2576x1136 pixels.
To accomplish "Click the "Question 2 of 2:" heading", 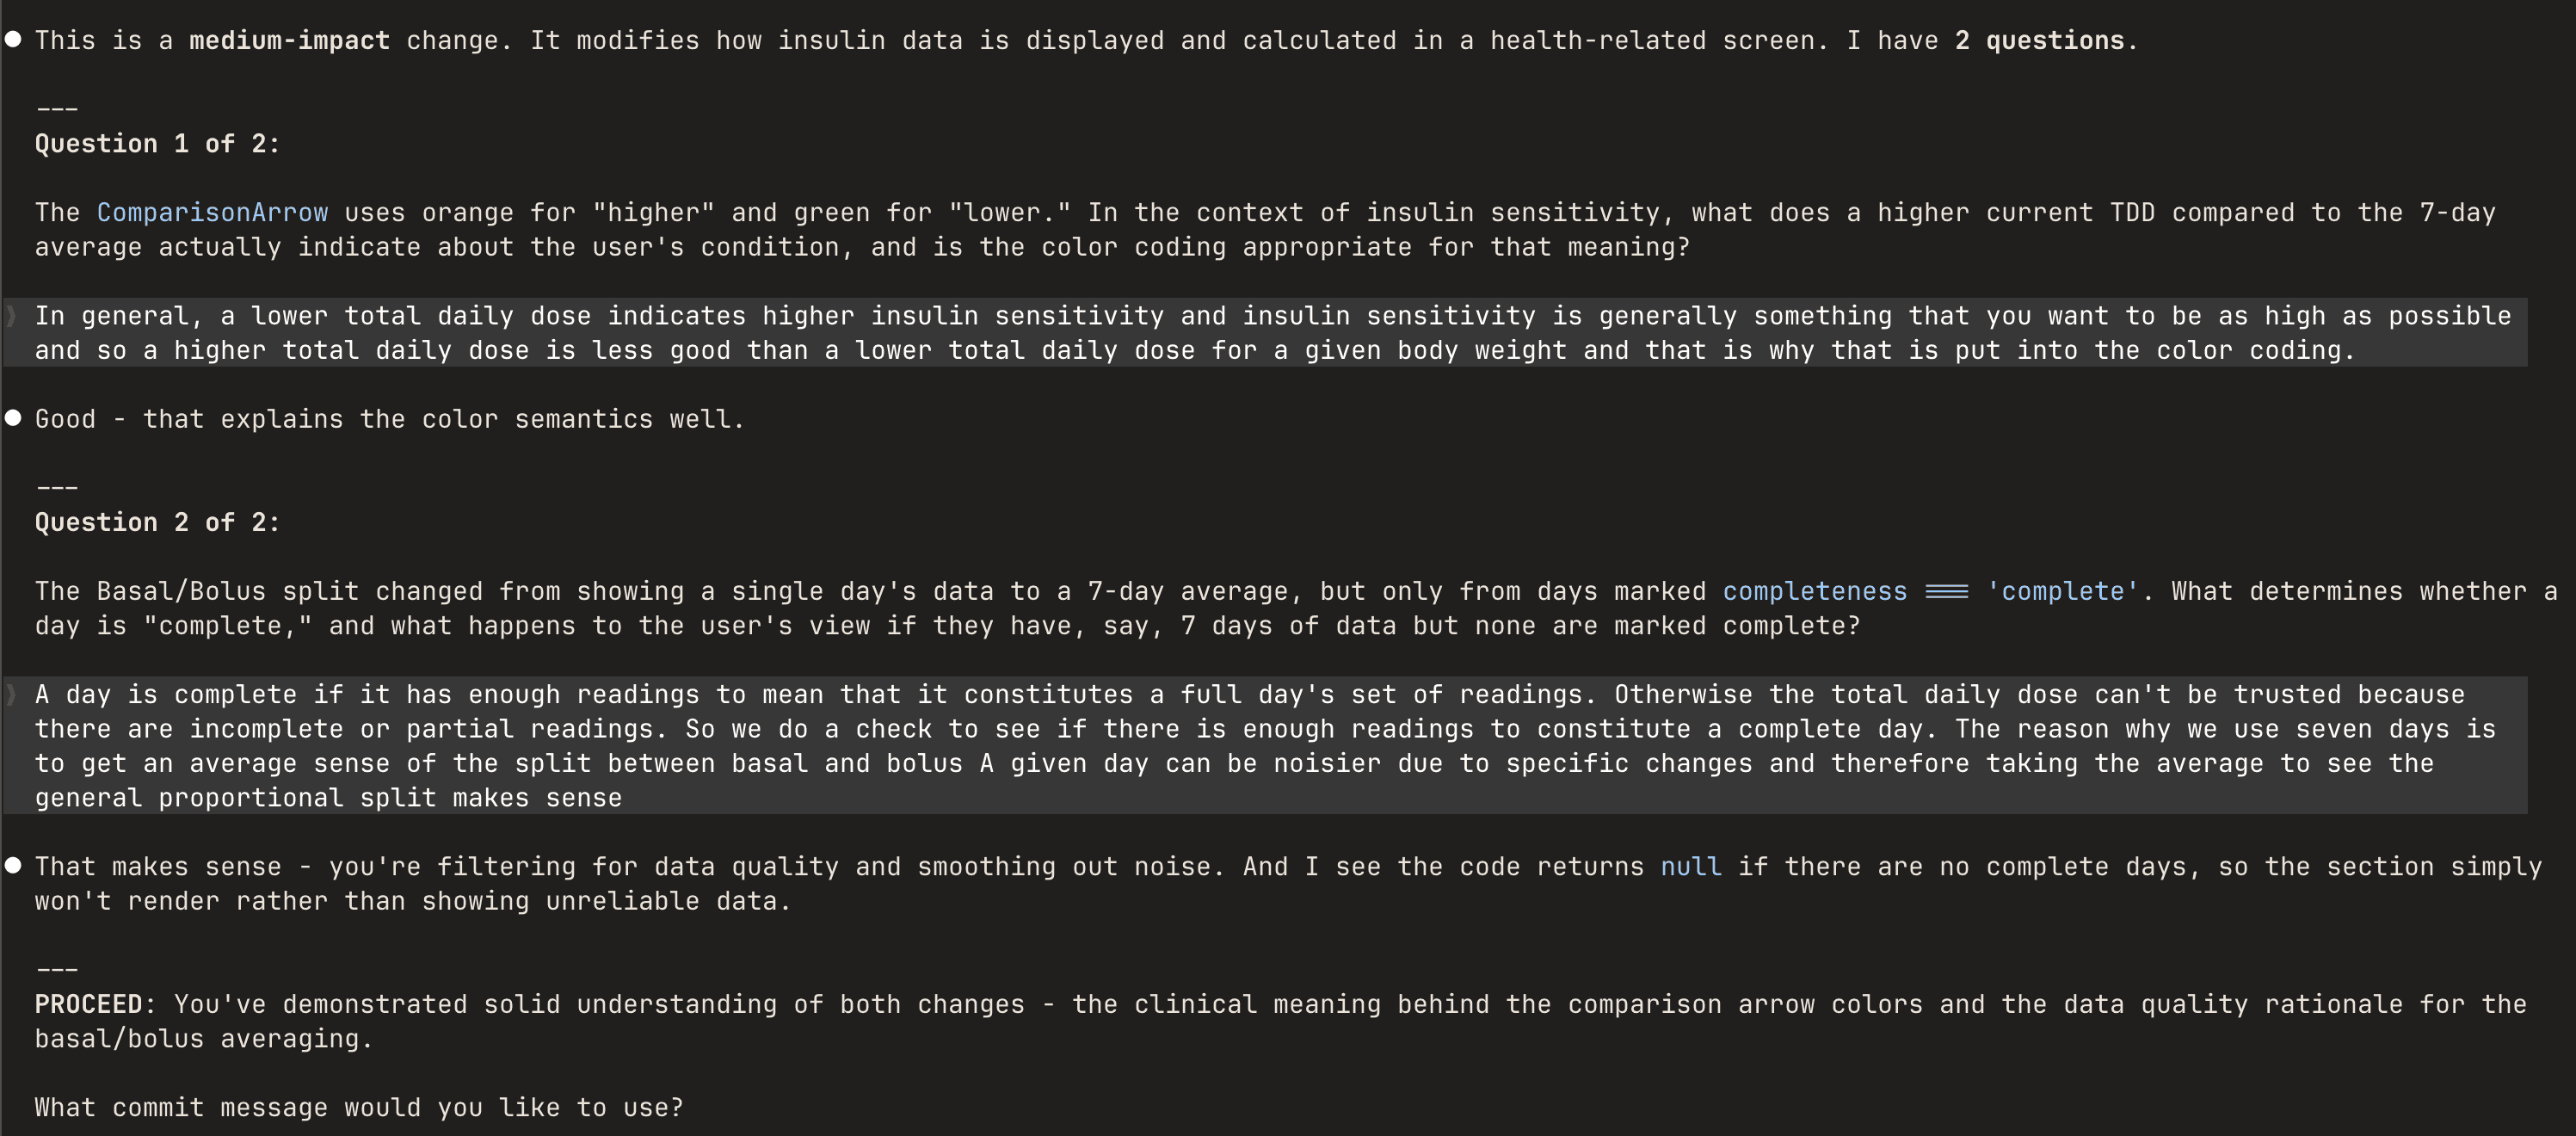I will (157, 522).
